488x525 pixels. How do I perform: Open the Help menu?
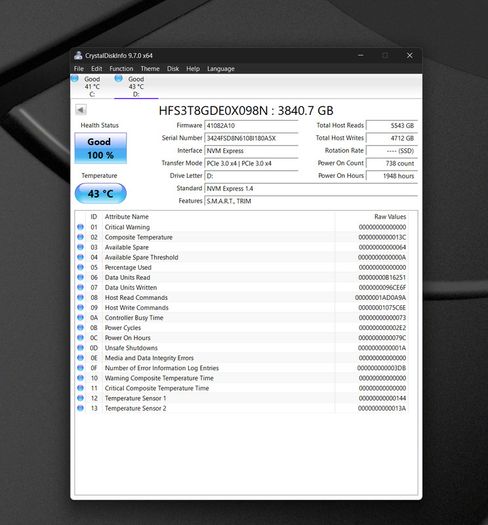193,69
